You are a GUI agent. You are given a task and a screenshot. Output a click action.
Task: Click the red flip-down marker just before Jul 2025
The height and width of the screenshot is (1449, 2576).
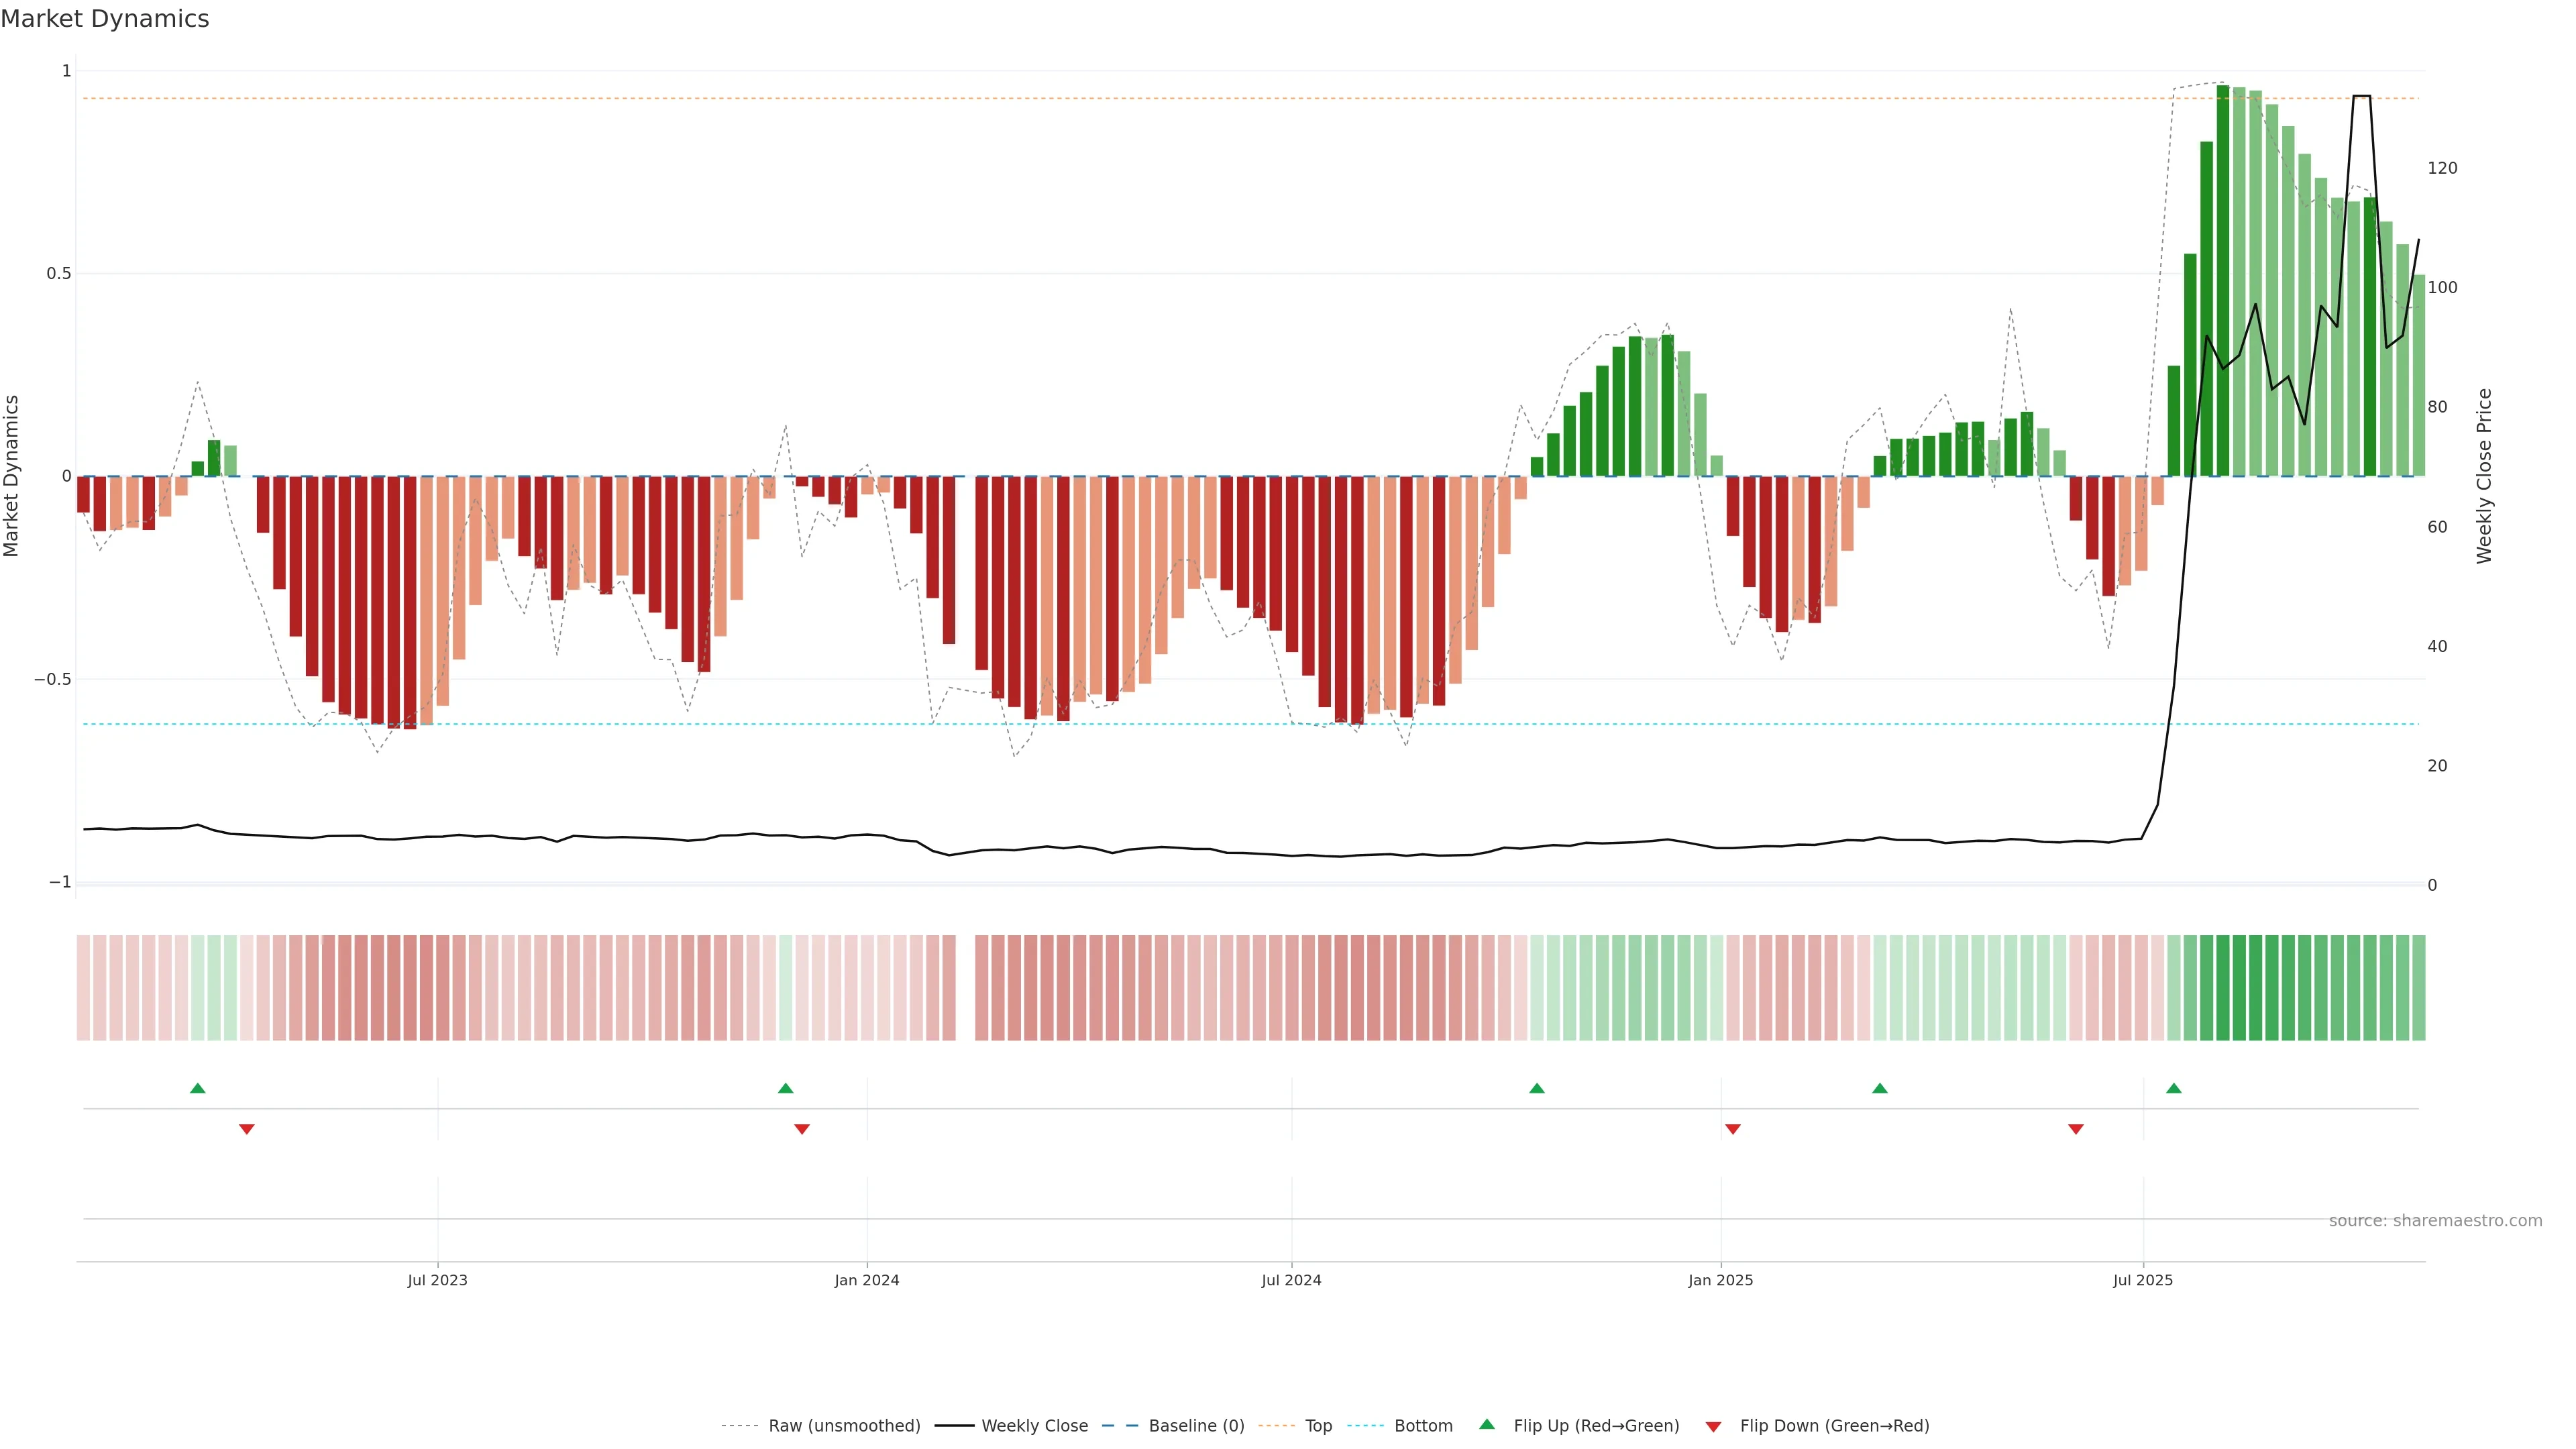pos(2076,1129)
